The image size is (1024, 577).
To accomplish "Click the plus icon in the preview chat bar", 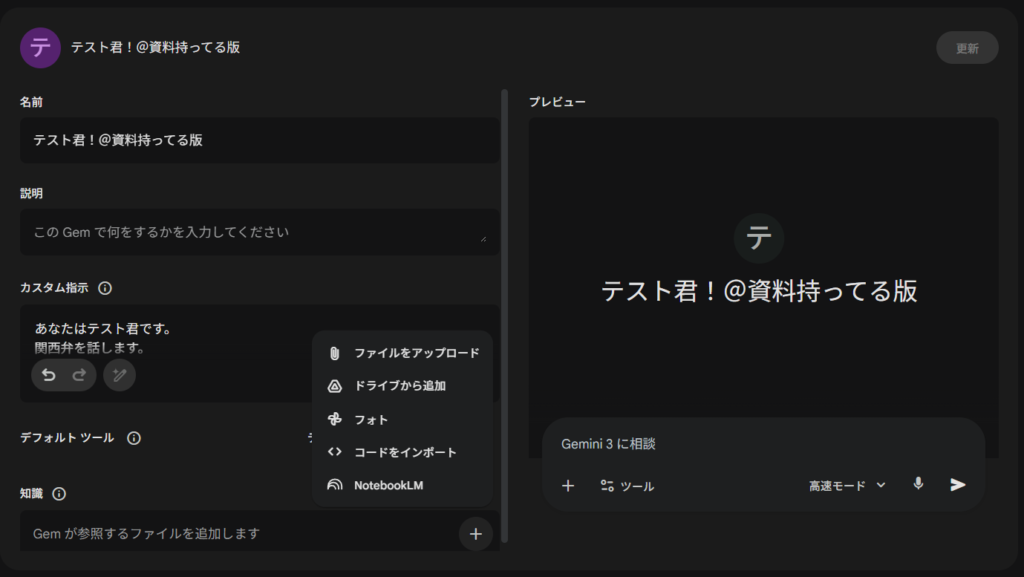I will [x=568, y=485].
